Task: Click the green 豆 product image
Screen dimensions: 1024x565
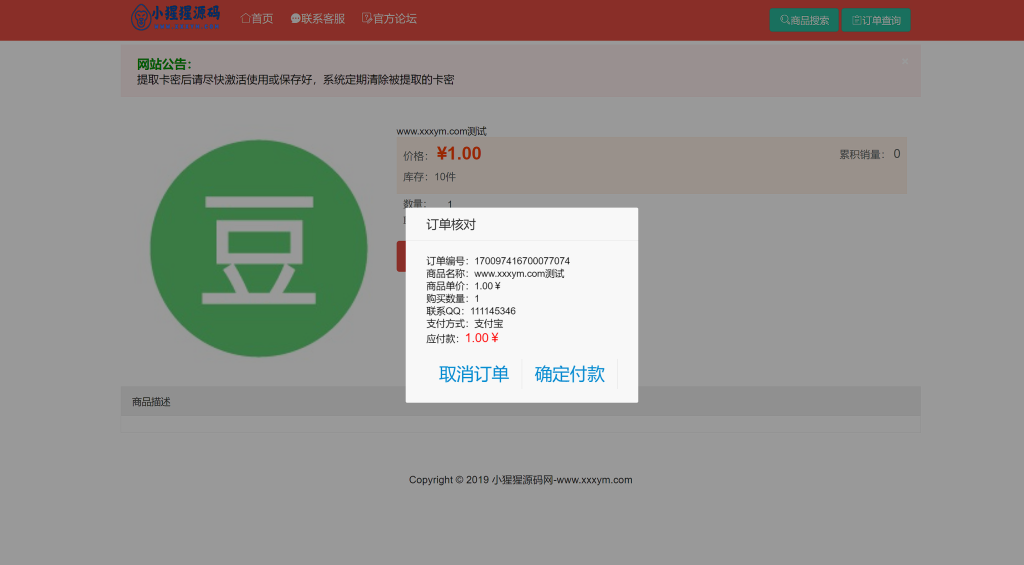Action: [259, 248]
